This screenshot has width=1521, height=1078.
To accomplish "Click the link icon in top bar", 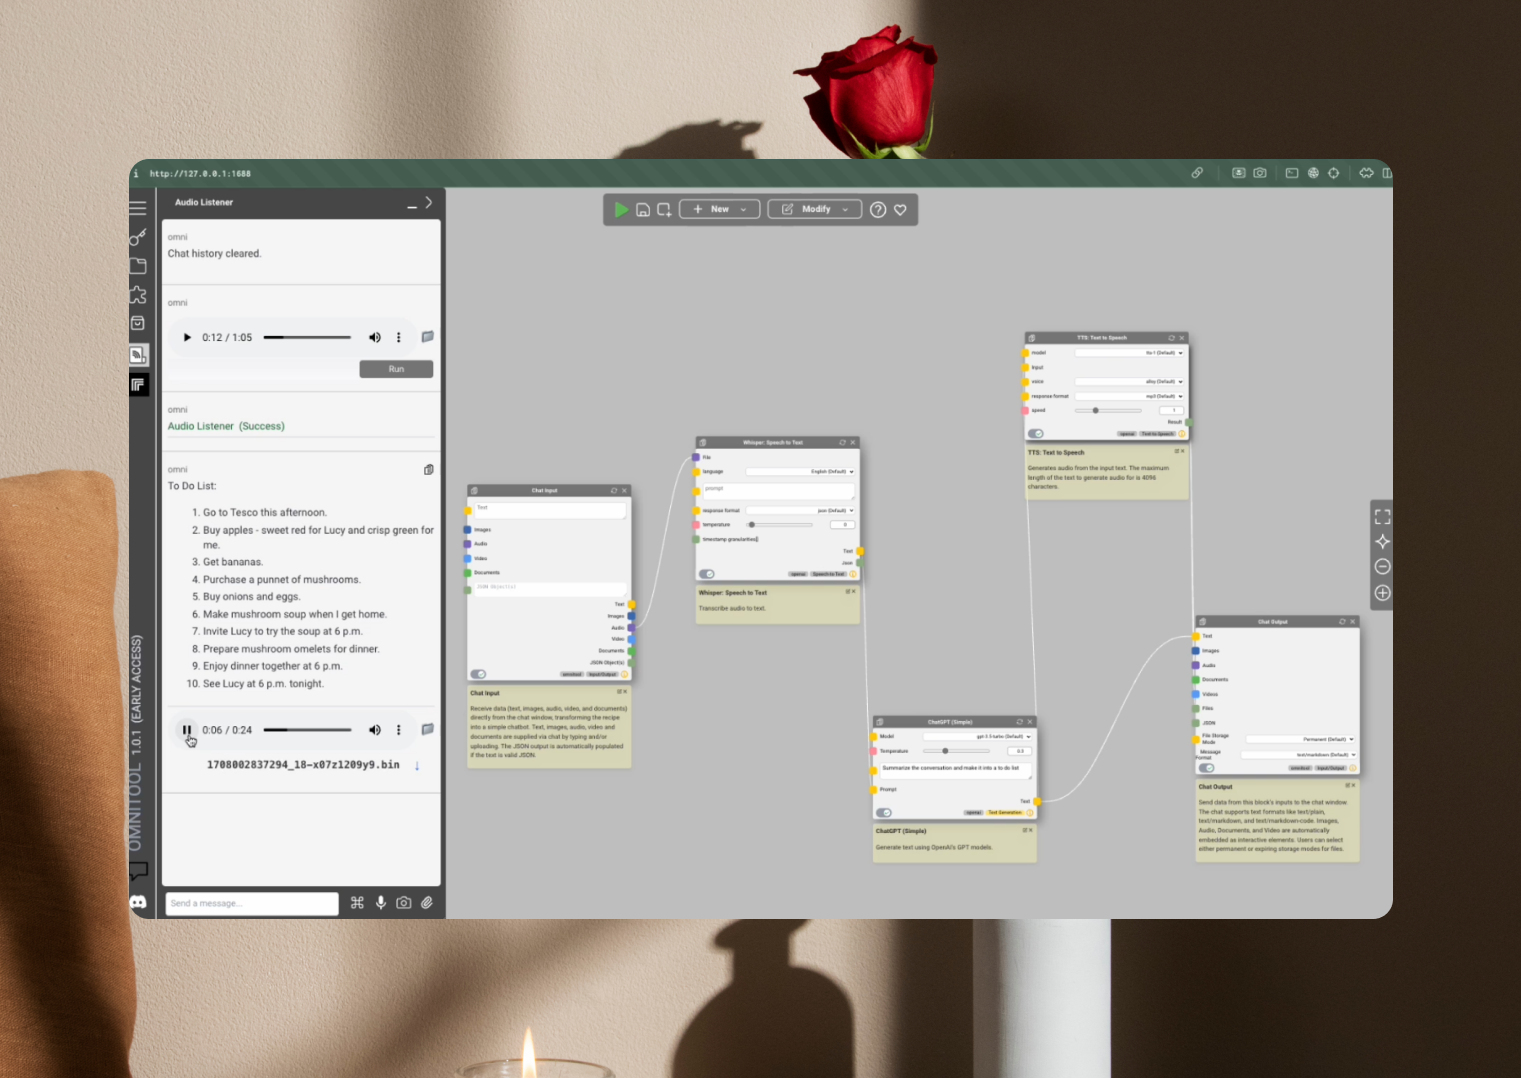I will [1197, 173].
